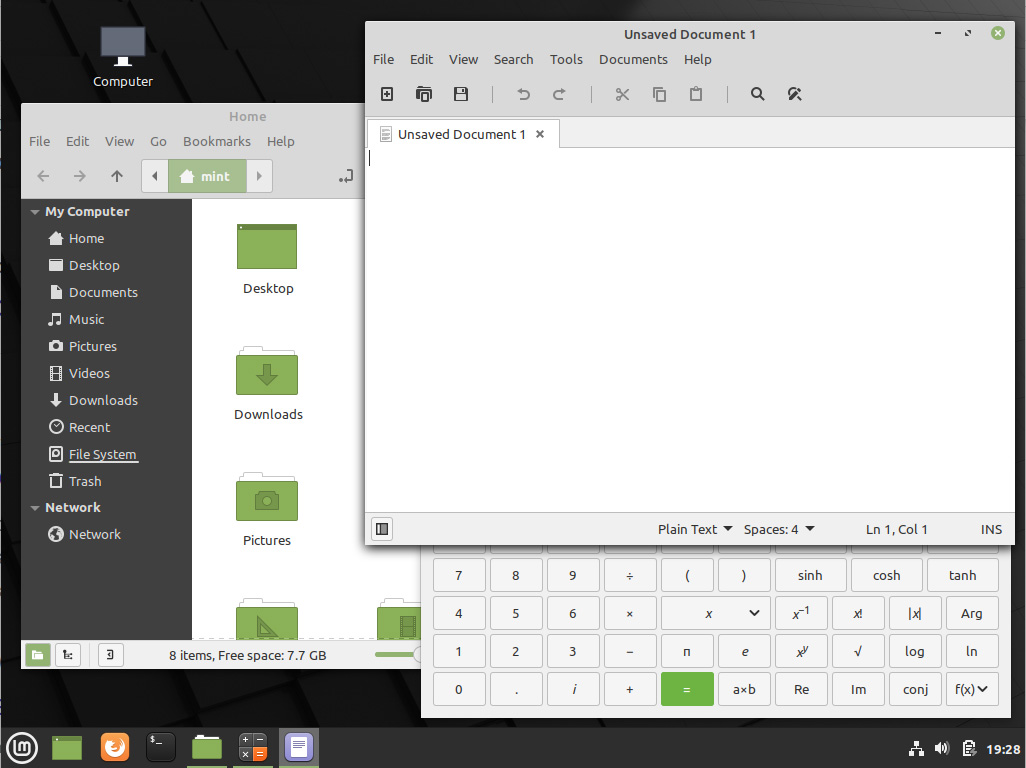Open the Linux Mint start menu
This screenshot has width=1026, height=768.
(x=22, y=747)
